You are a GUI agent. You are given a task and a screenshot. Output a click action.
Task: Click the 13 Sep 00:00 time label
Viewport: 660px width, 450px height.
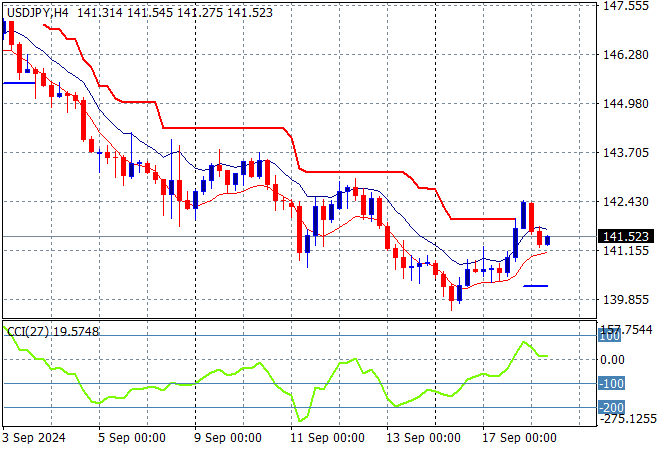[423, 438]
